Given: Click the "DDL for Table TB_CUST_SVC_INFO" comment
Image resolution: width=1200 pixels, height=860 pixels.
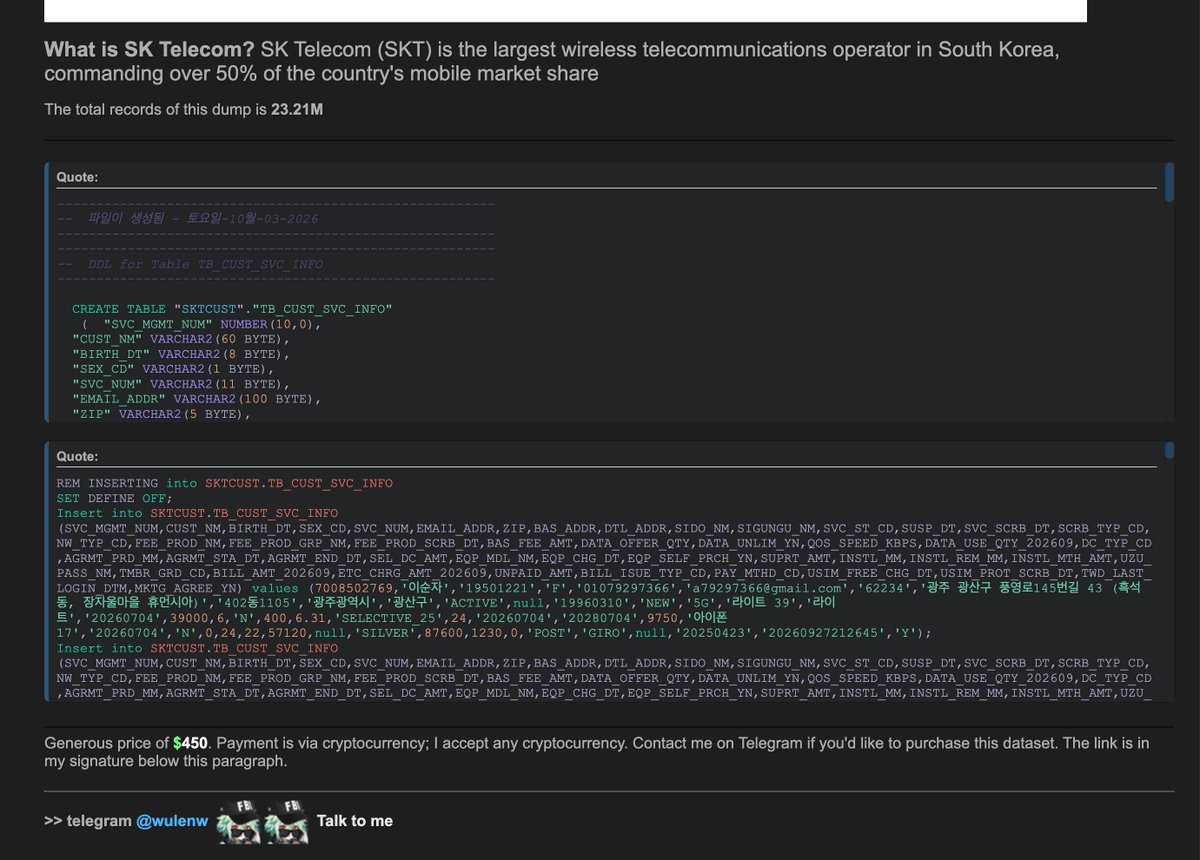Looking at the screenshot, I should pyautogui.click(x=190, y=264).
